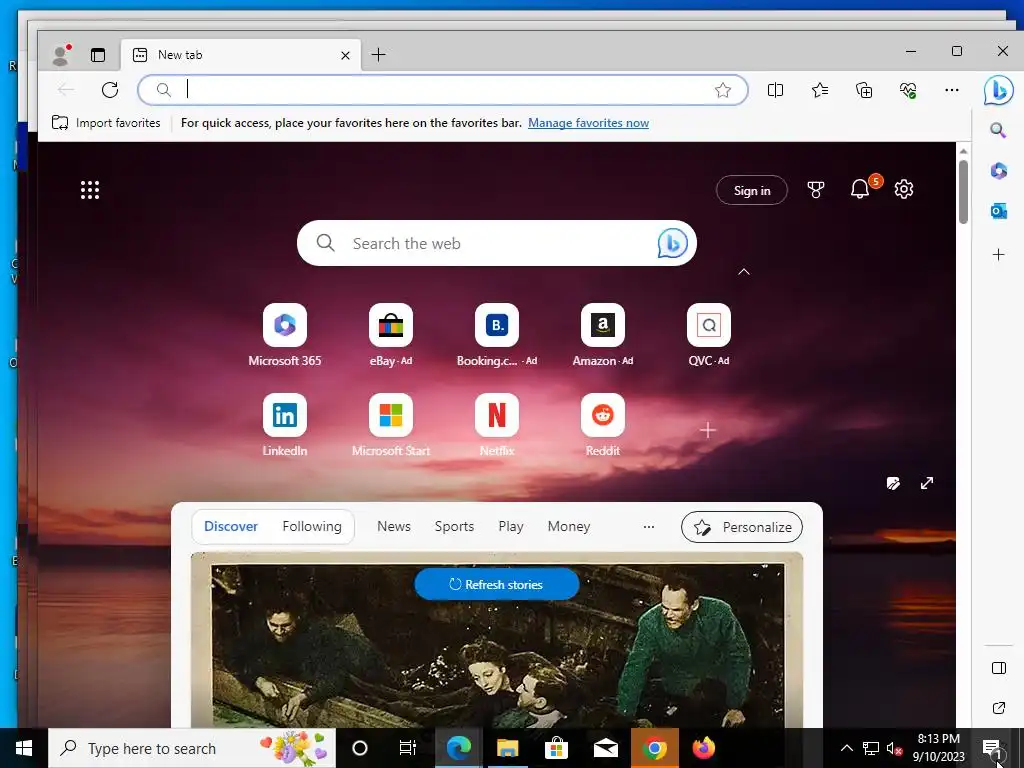Show more feed categories ellipsis
Screen dimensions: 1024x768
pos(648,526)
